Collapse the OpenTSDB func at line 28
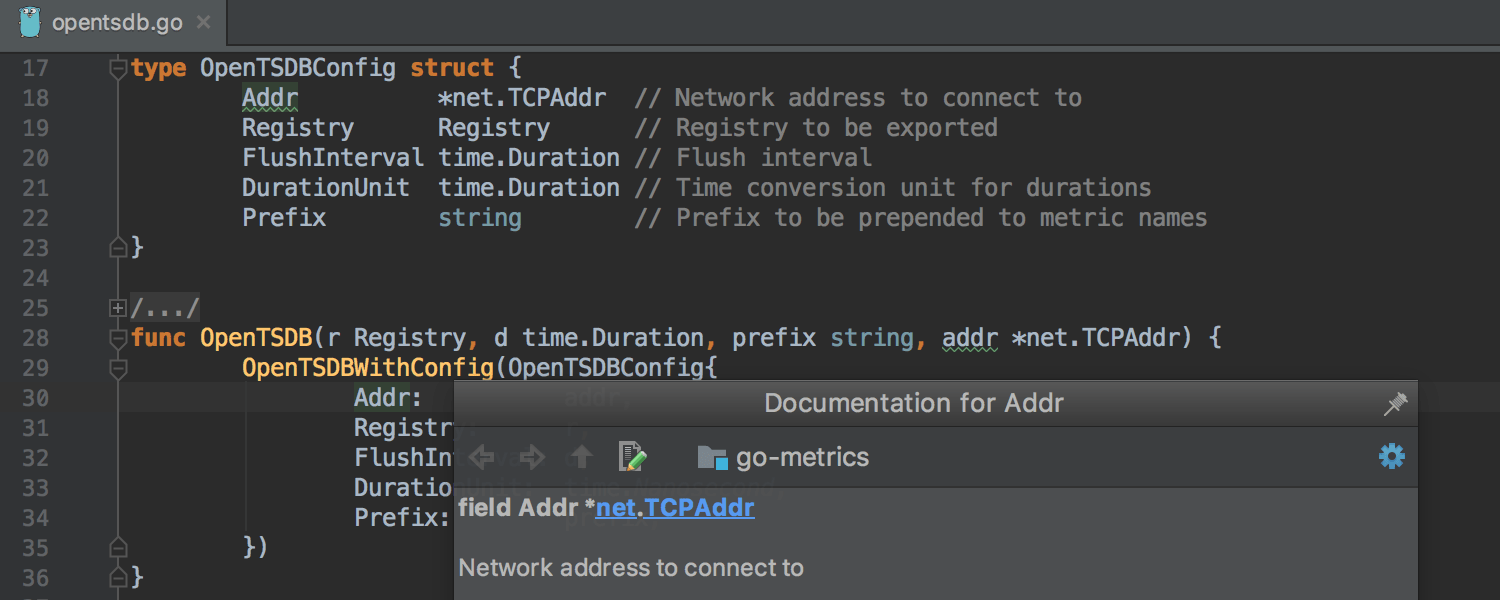This screenshot has height=600, width=1500. tap(118, 338)
